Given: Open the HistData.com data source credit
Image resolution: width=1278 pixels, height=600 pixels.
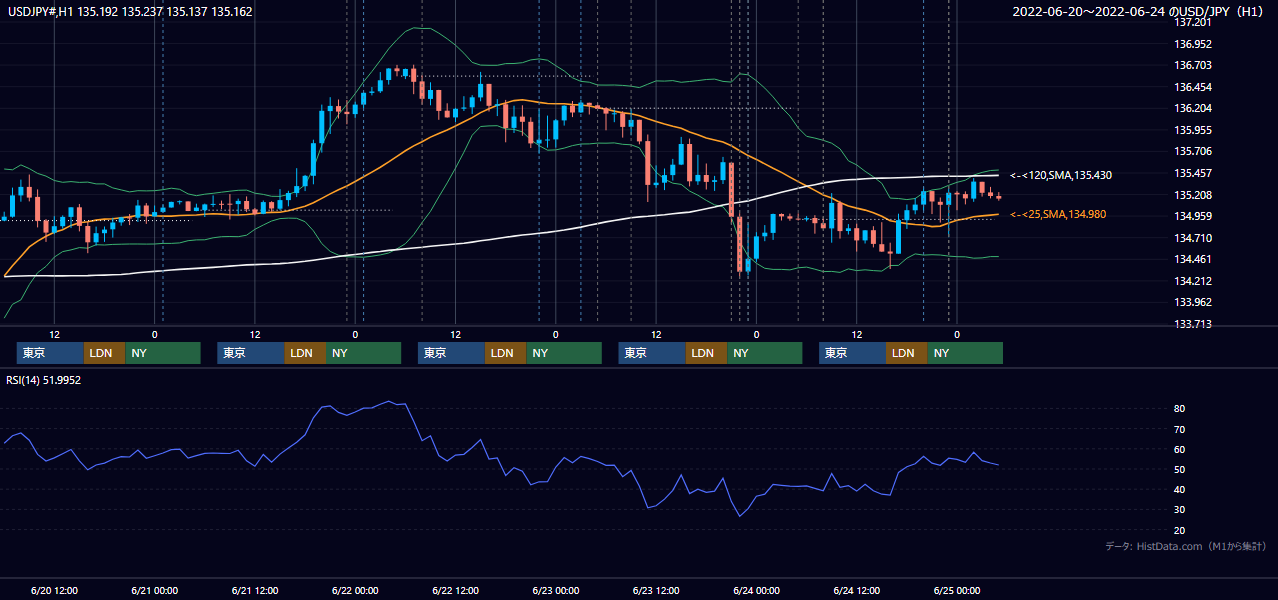Looking at the screenshot, I should click(1186, 546).
